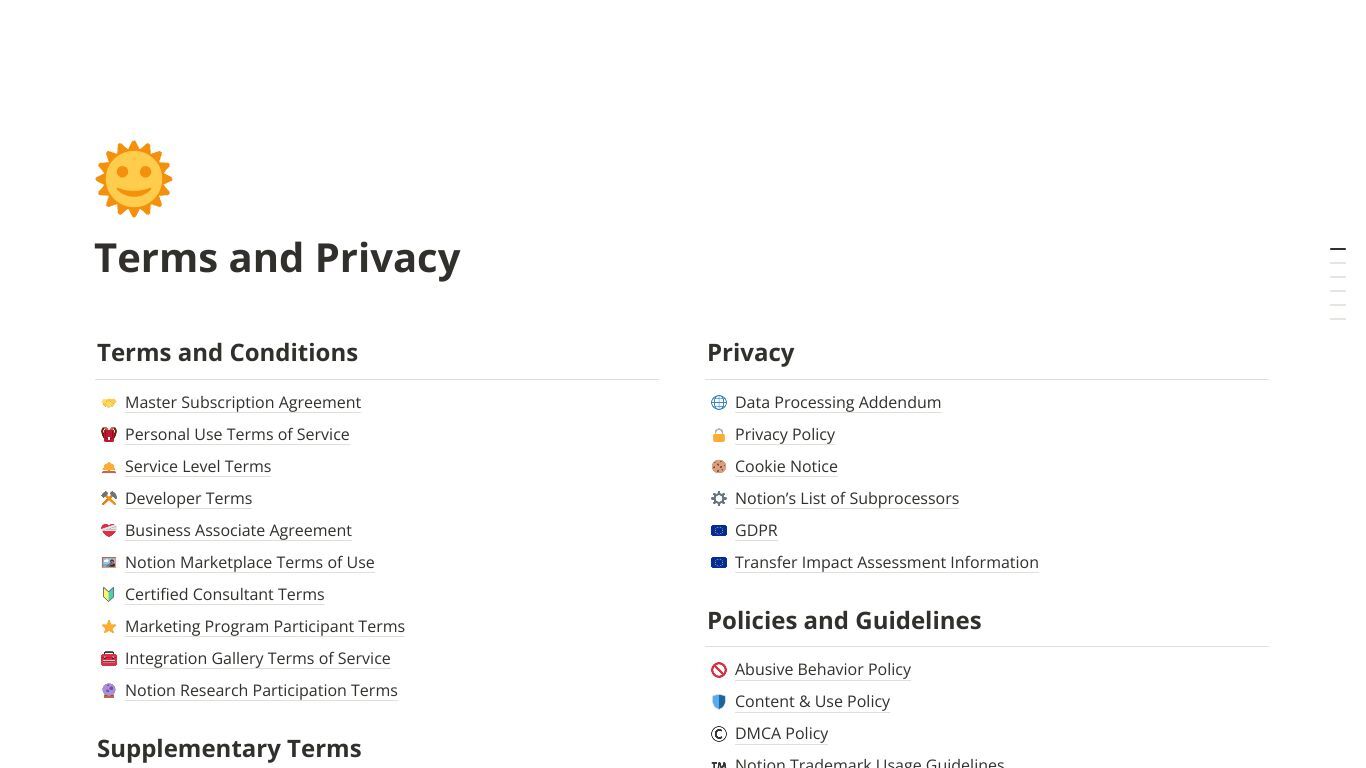Click the hammer icon next to Developer Terms

[109, 499]
